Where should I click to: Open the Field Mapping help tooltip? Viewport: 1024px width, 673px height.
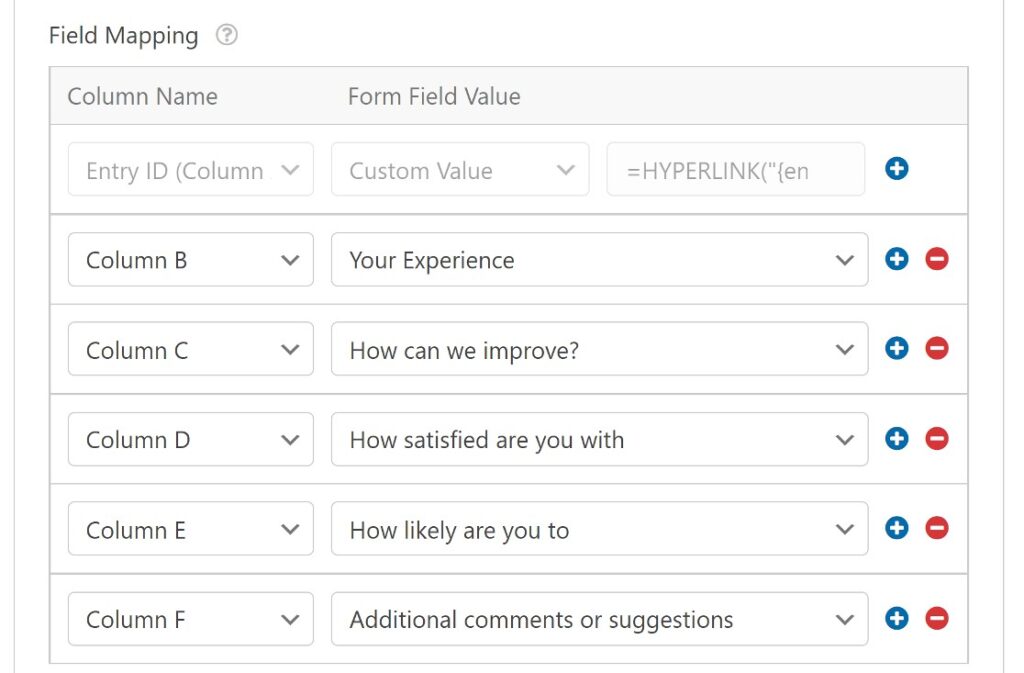point(227,34)
